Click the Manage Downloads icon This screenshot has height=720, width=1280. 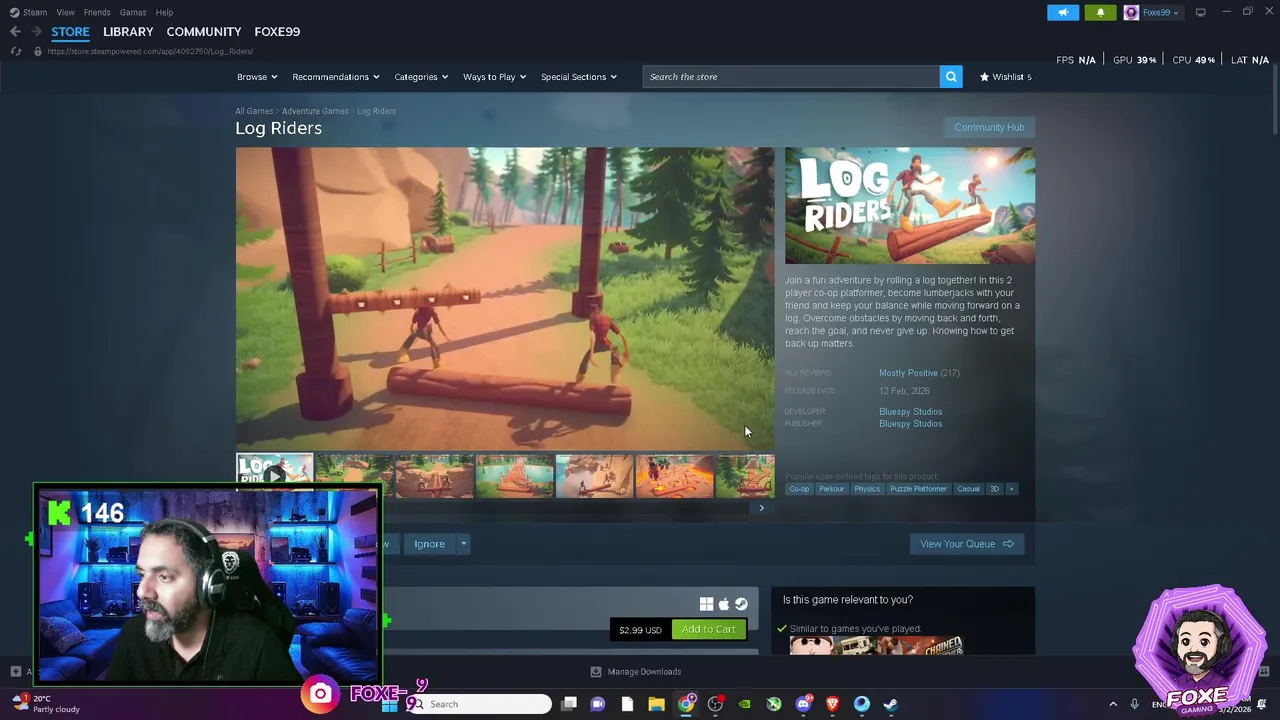click(x=596, y=672)
